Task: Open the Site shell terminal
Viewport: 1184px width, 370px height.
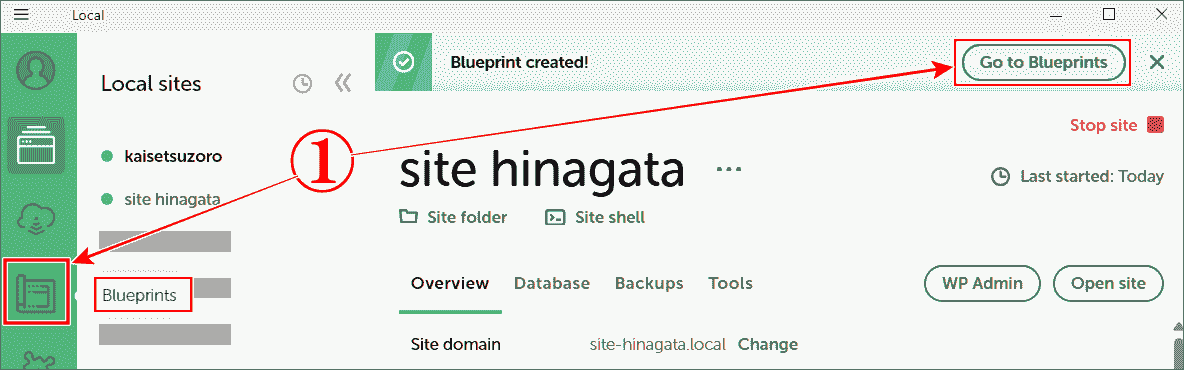Action: coord(595,217)
